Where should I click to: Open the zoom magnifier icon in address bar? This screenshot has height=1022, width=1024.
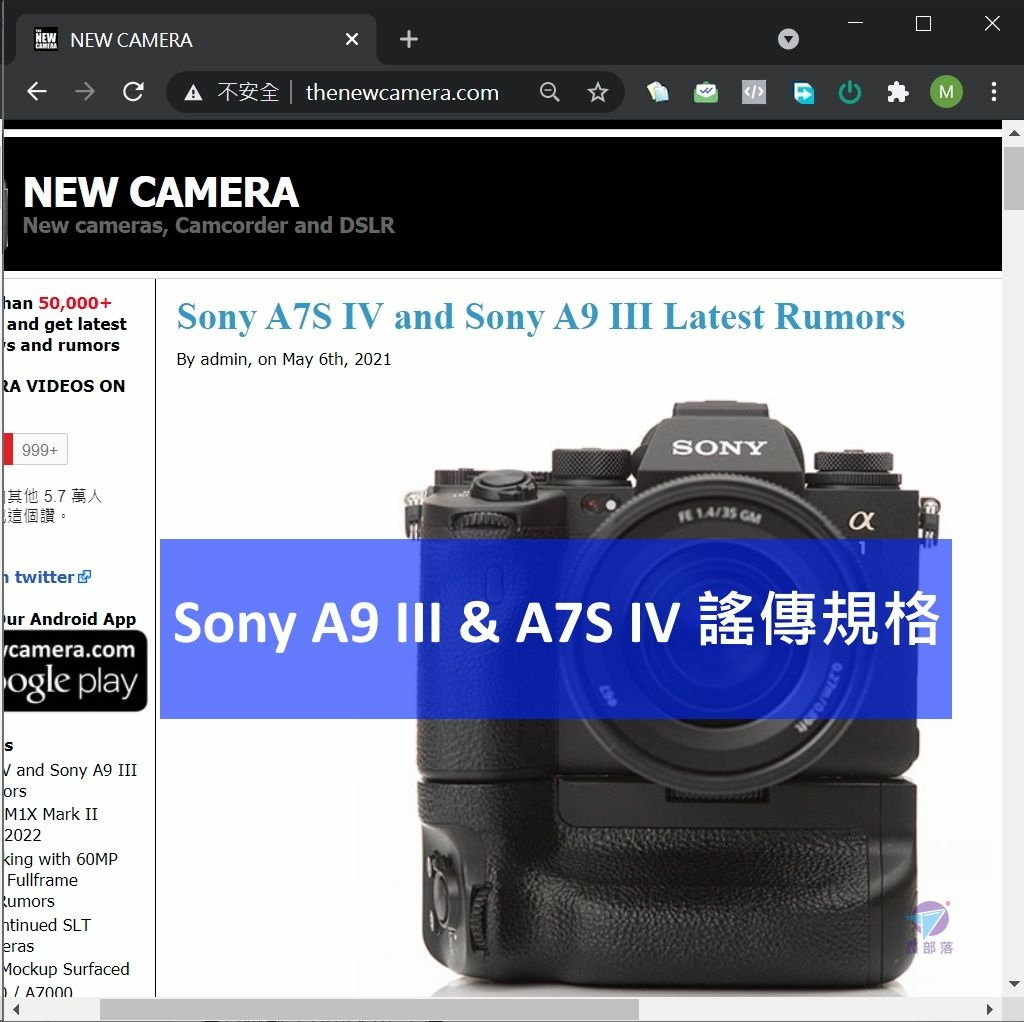(550, 92)
